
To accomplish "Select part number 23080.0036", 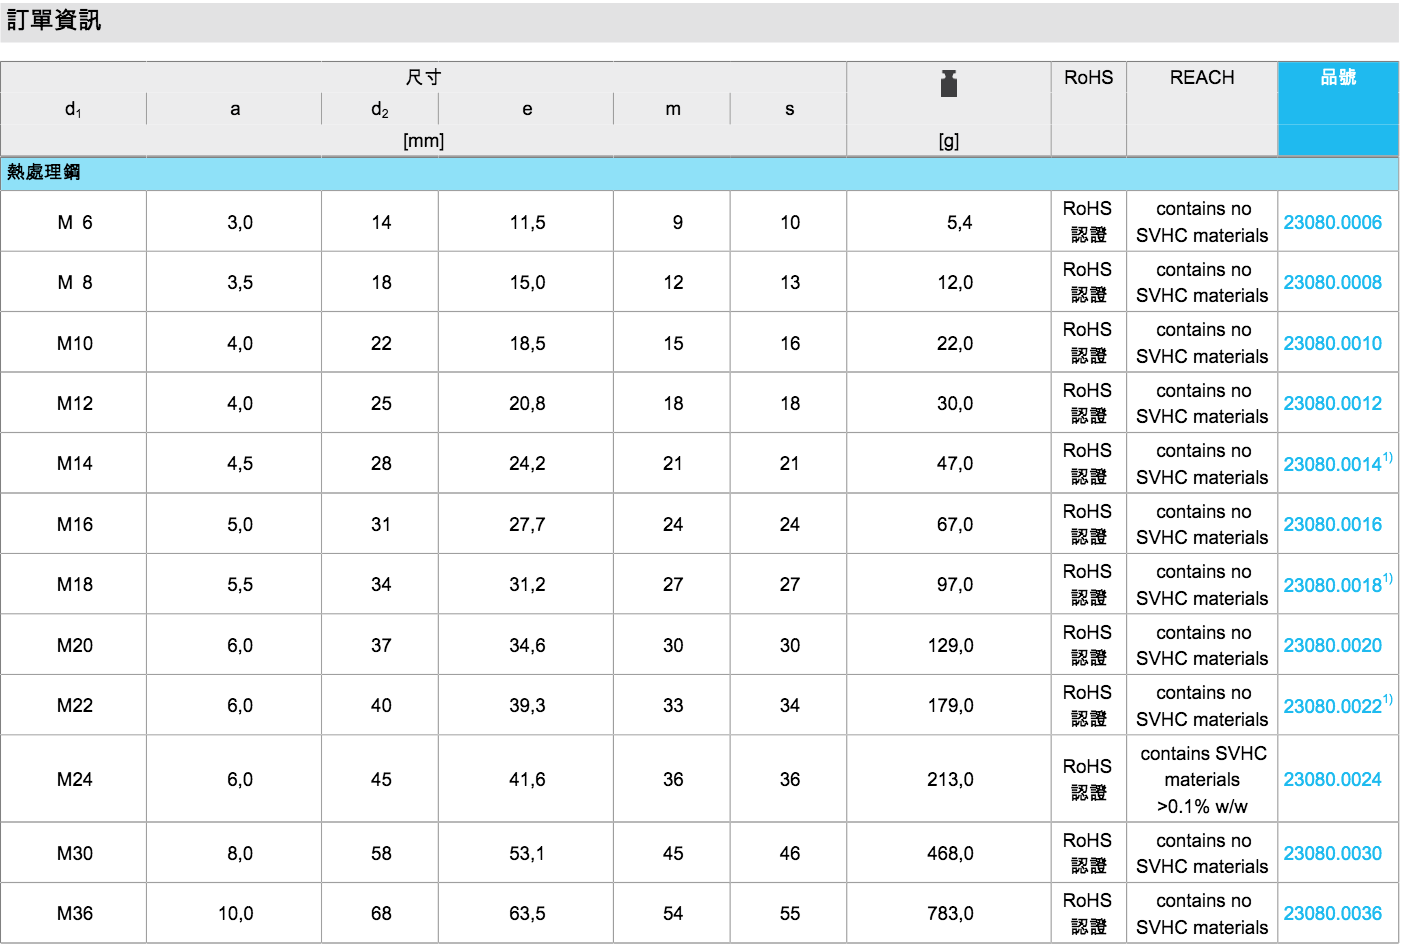I will pyautogui.click(x=1332, y=913).
